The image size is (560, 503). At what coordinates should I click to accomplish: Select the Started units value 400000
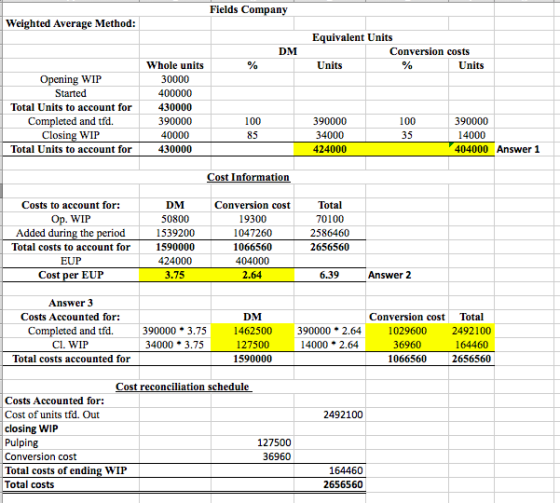[175, 93]
